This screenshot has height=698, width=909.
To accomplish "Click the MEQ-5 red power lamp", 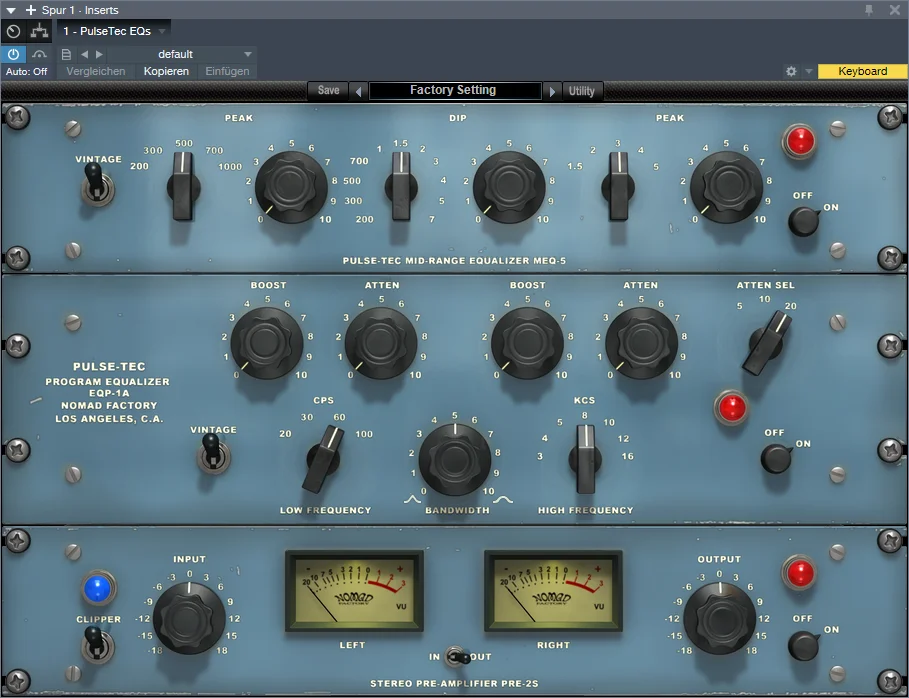I will pos(800,141).
